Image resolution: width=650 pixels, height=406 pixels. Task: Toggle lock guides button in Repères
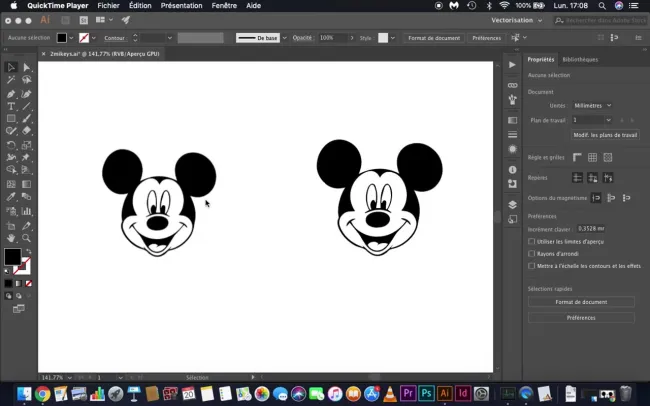point(592,178)
